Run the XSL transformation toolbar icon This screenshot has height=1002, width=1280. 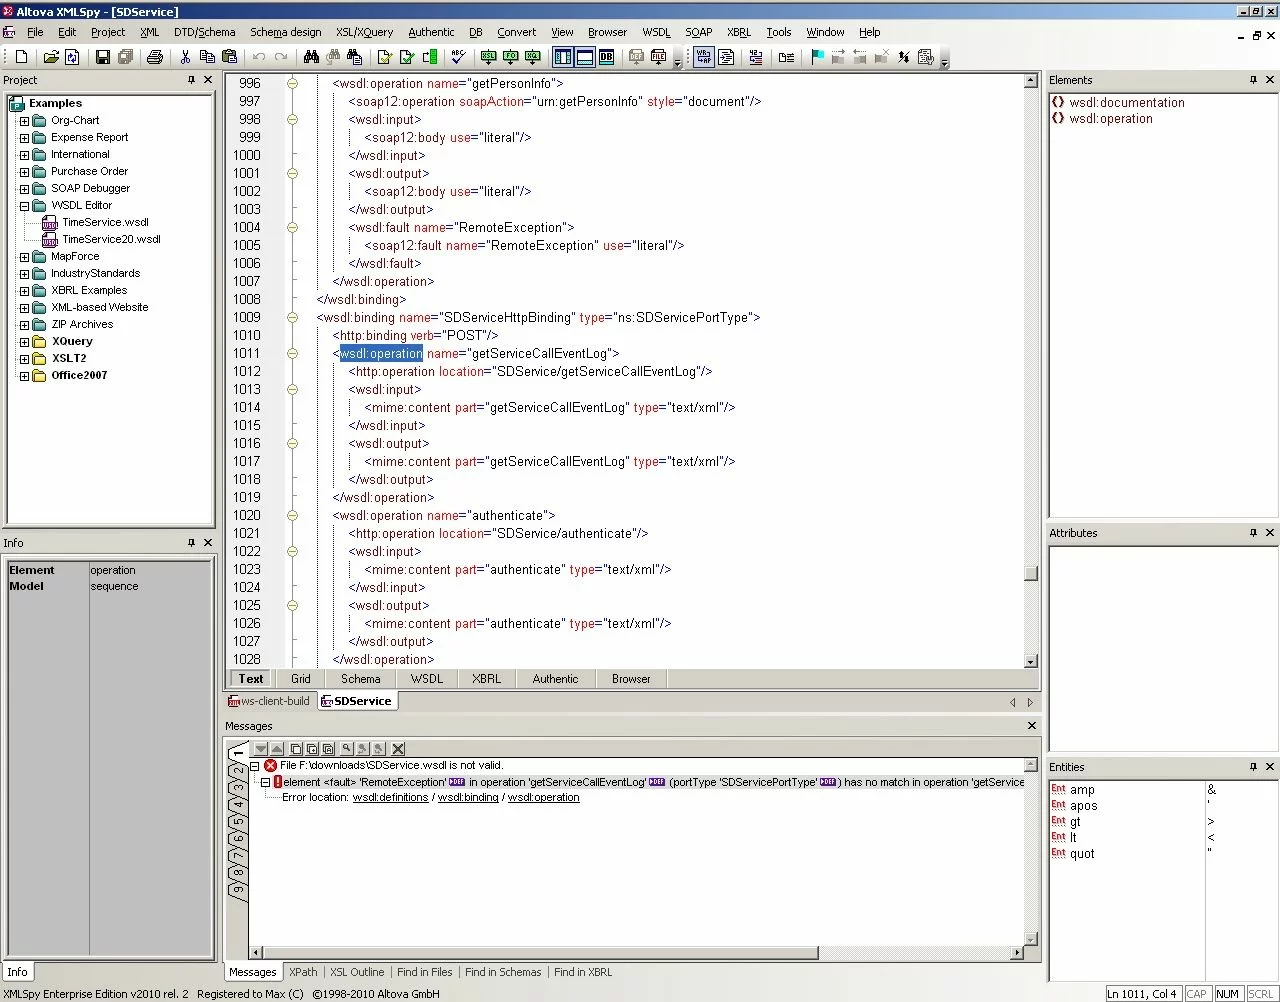[489, 57]
